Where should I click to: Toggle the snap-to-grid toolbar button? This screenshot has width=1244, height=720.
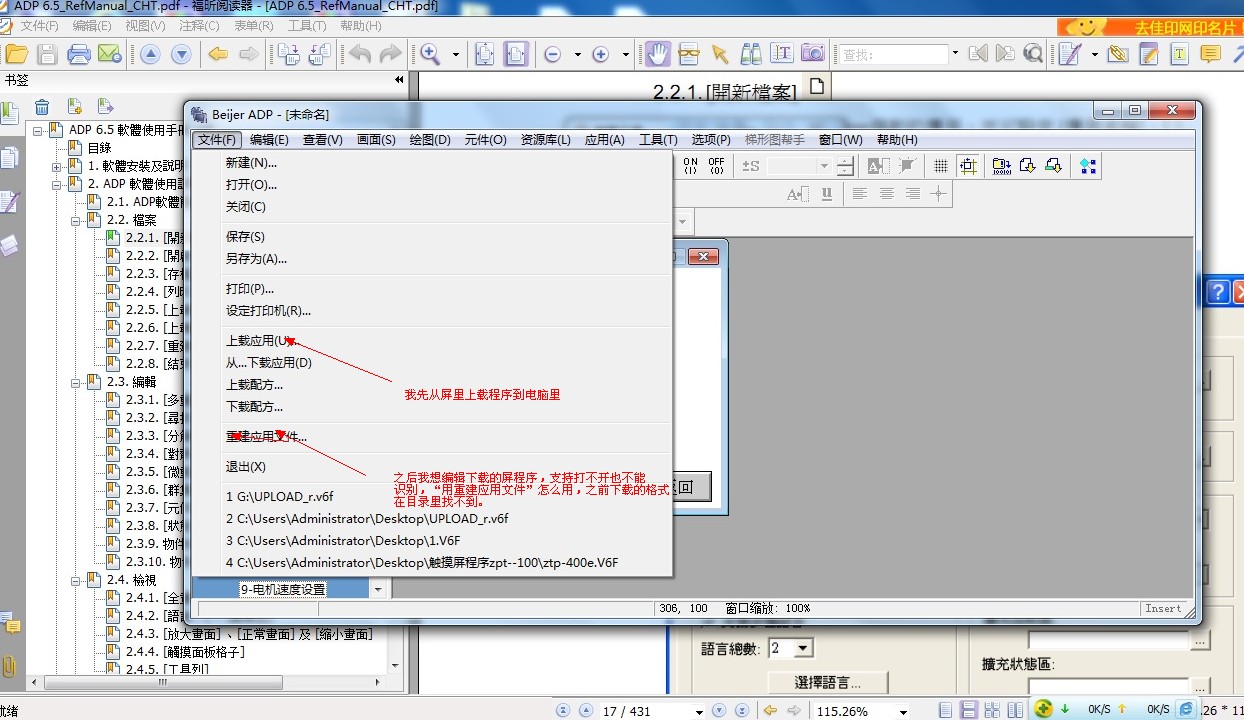click(967, 166)
